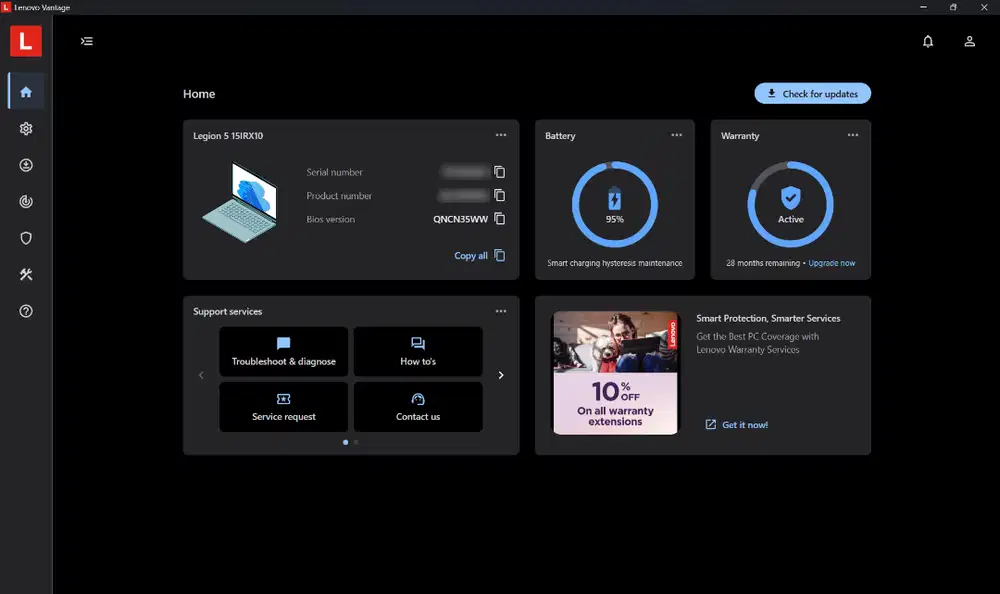Select second support services page dot
This screenshot has width=1000, height=594.
356,442
